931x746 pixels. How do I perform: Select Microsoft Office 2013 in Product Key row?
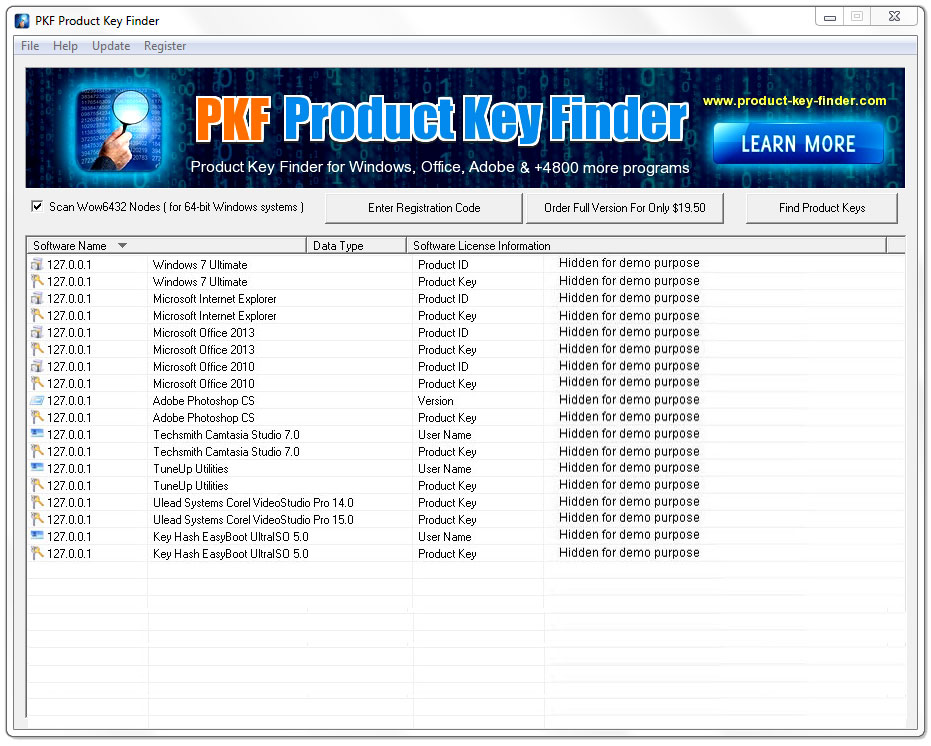coord(204,350)
